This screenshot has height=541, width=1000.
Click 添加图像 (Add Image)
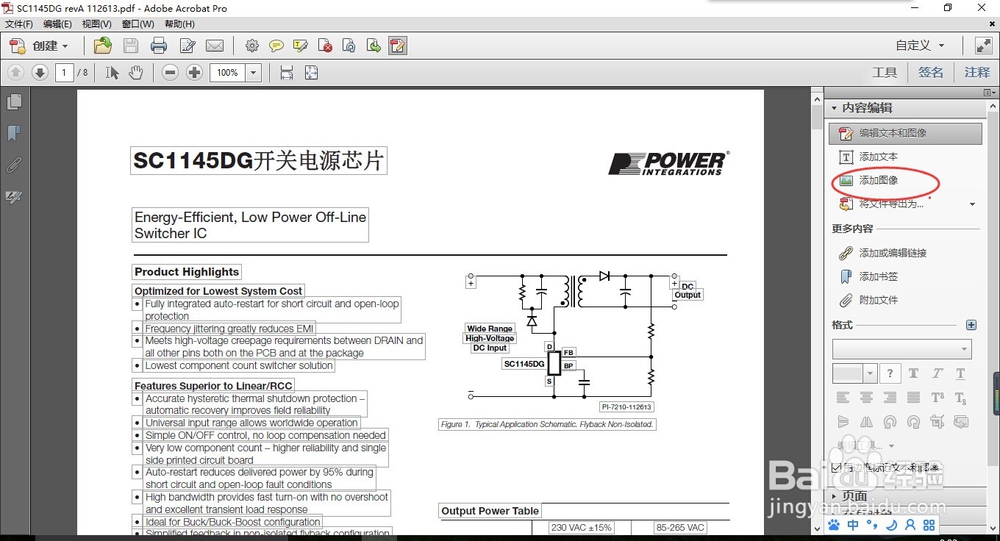pyautogui.click(x=878, y=181)
